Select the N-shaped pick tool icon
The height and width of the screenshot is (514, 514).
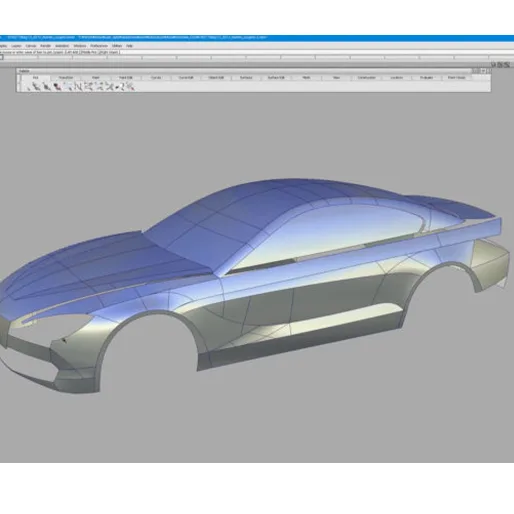[x=78, y=87]
